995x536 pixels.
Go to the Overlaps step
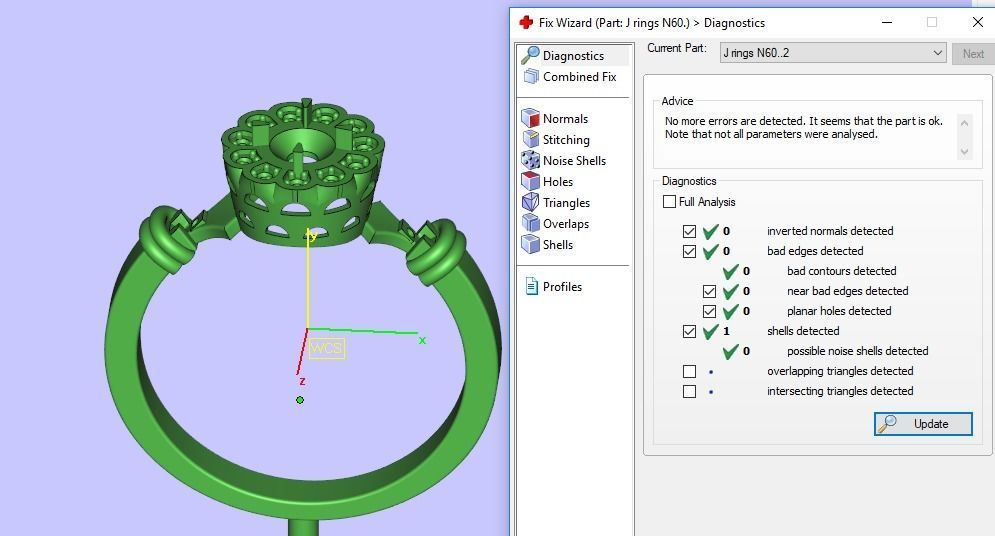click(x=565, y=223)
